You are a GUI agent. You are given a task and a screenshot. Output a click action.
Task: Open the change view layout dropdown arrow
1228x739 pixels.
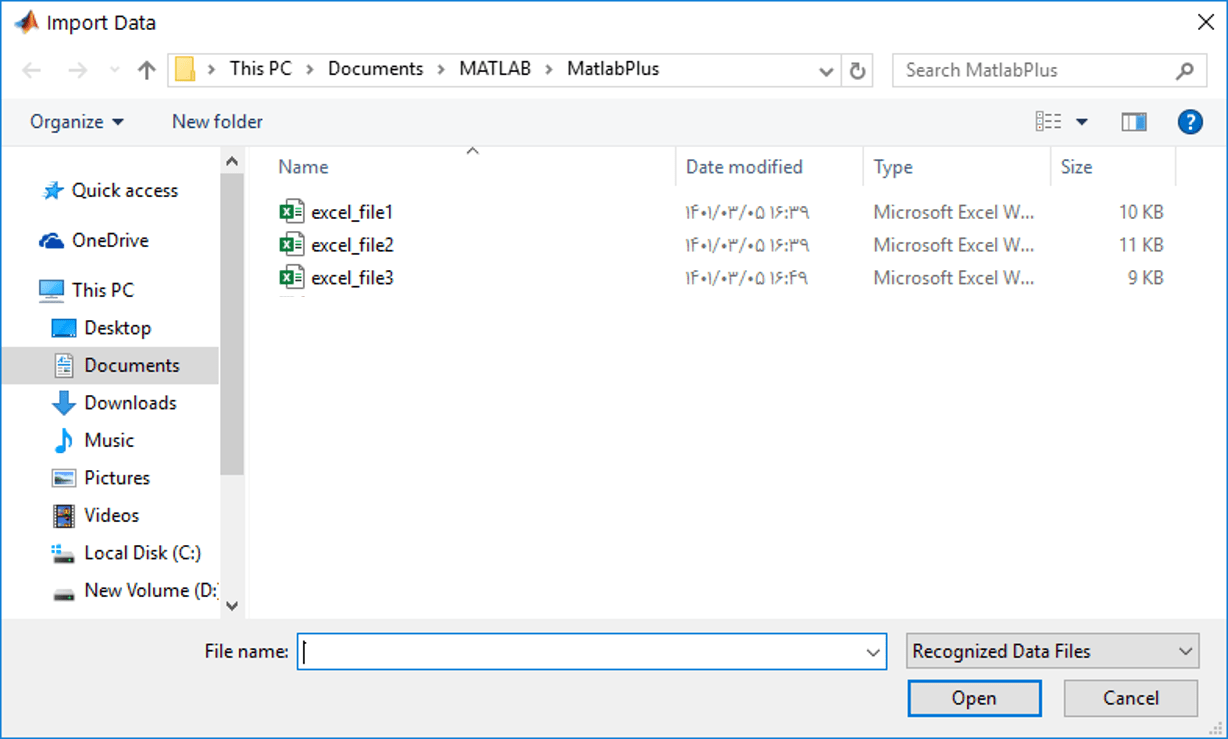[x=1082, y=121]
